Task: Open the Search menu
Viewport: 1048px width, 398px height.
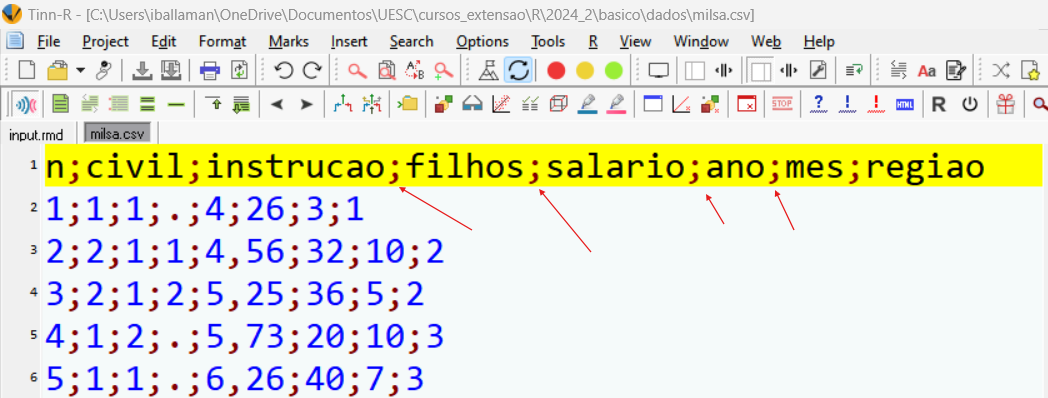Action: 412,41
